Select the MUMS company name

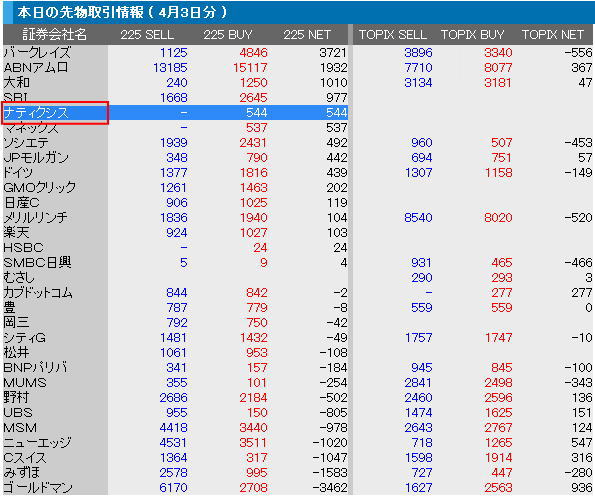coord(25,383)
